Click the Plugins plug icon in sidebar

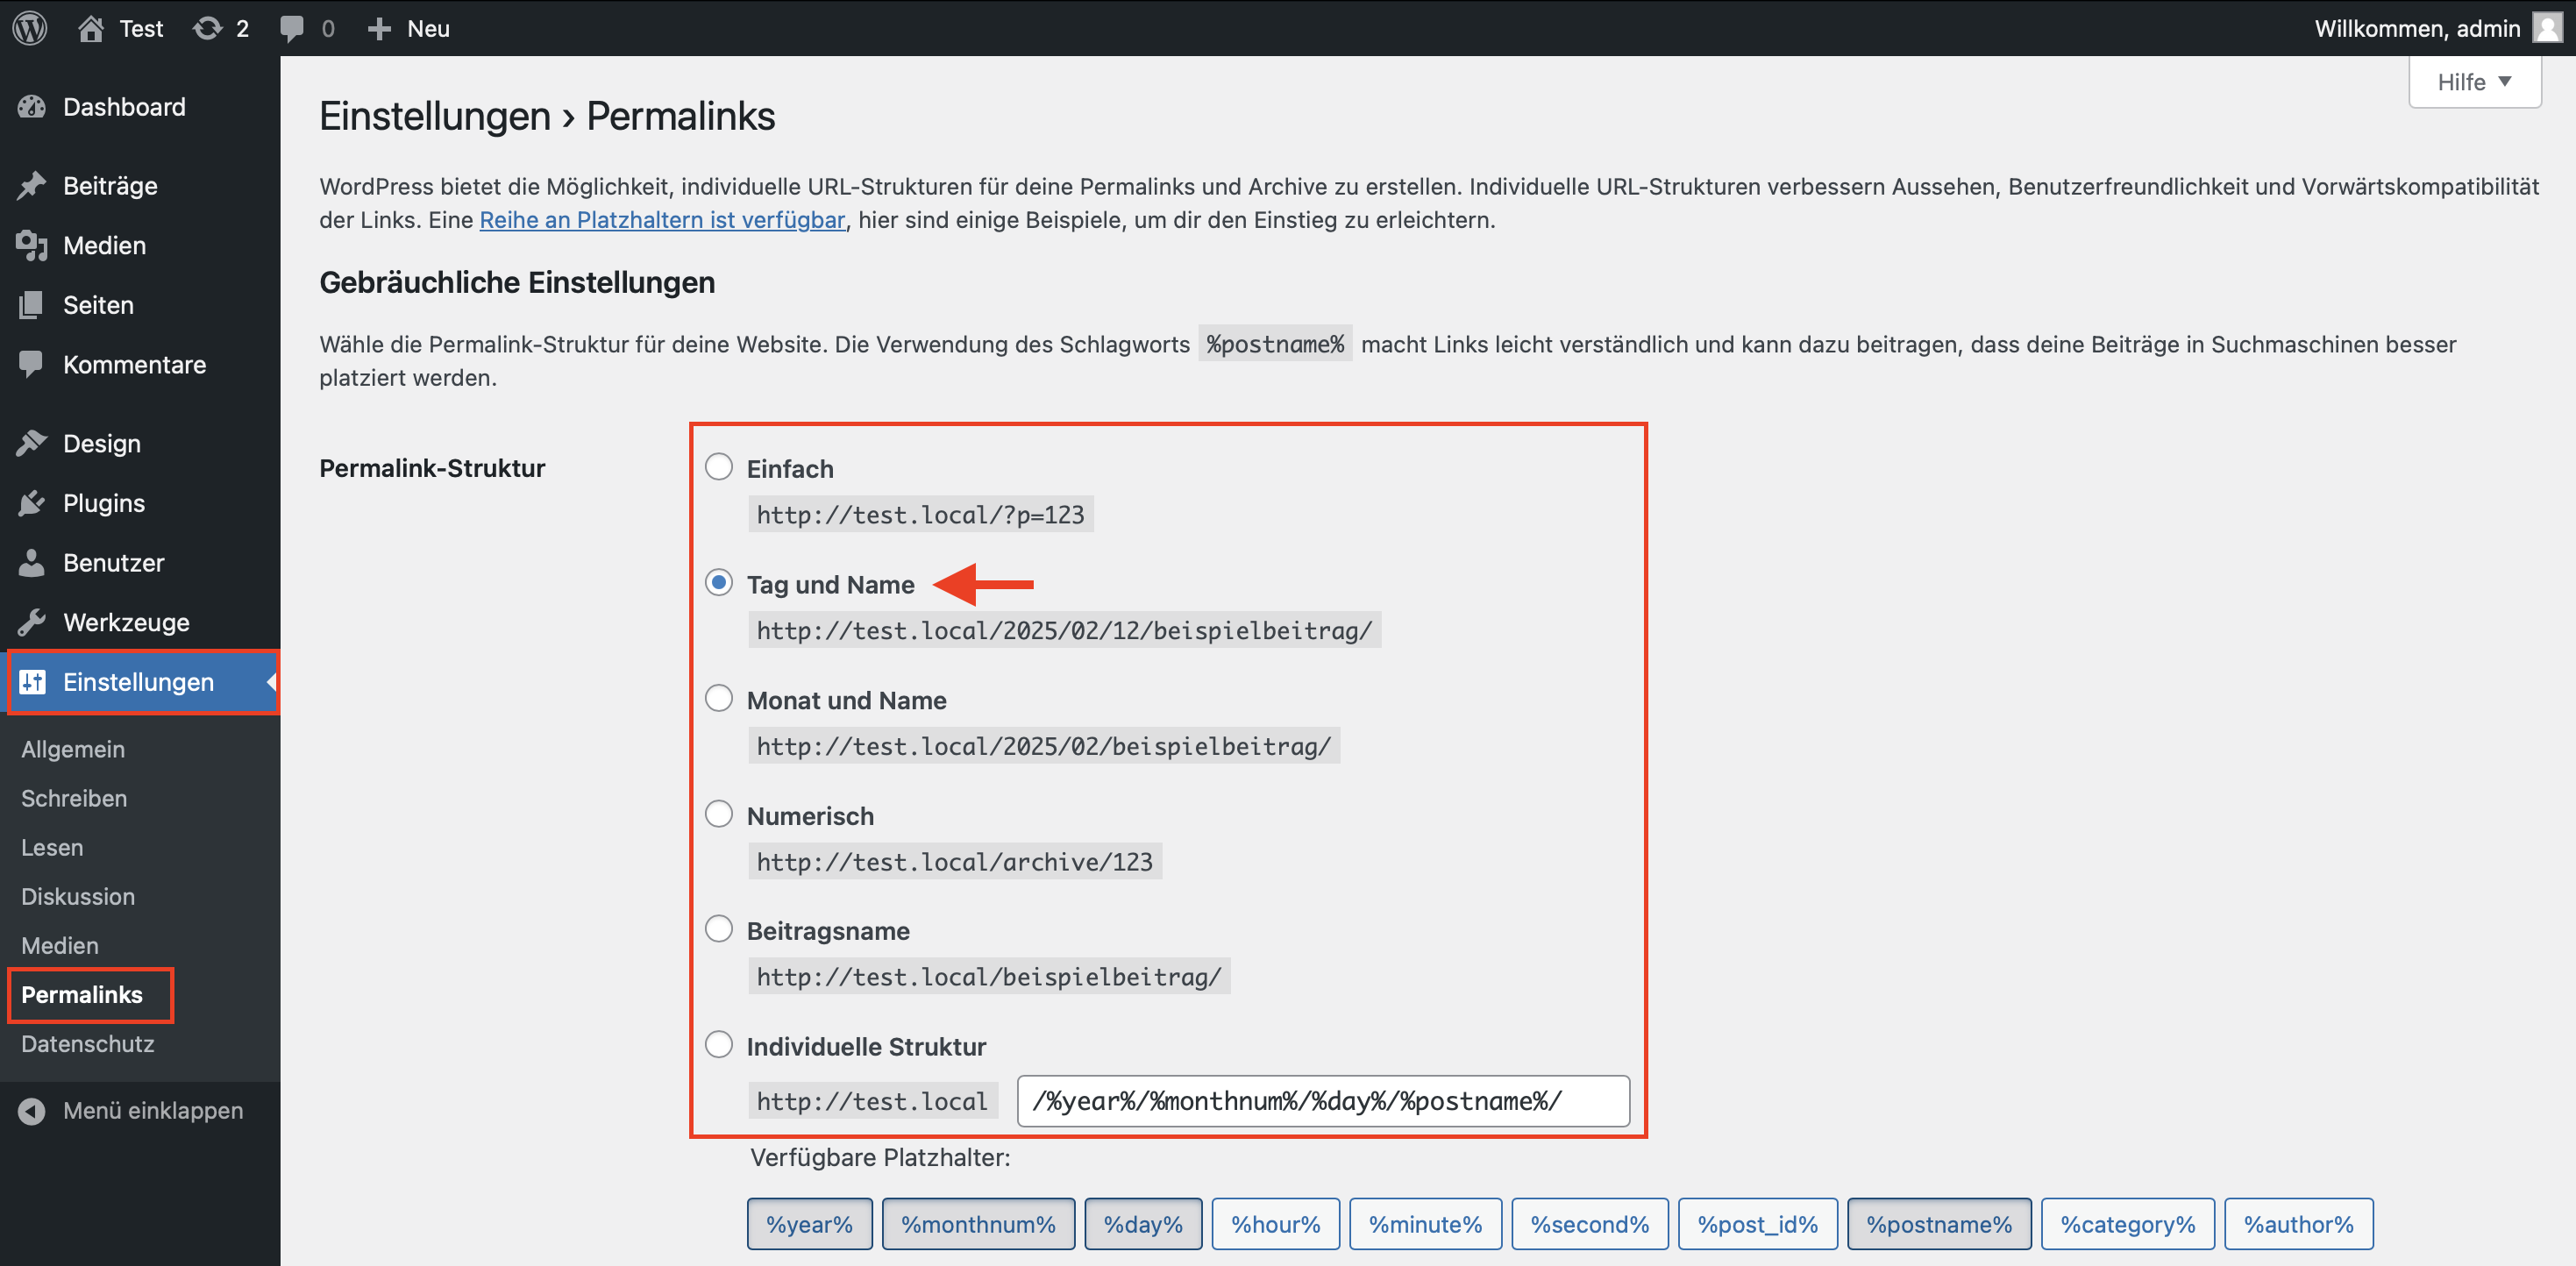(32, 503)
